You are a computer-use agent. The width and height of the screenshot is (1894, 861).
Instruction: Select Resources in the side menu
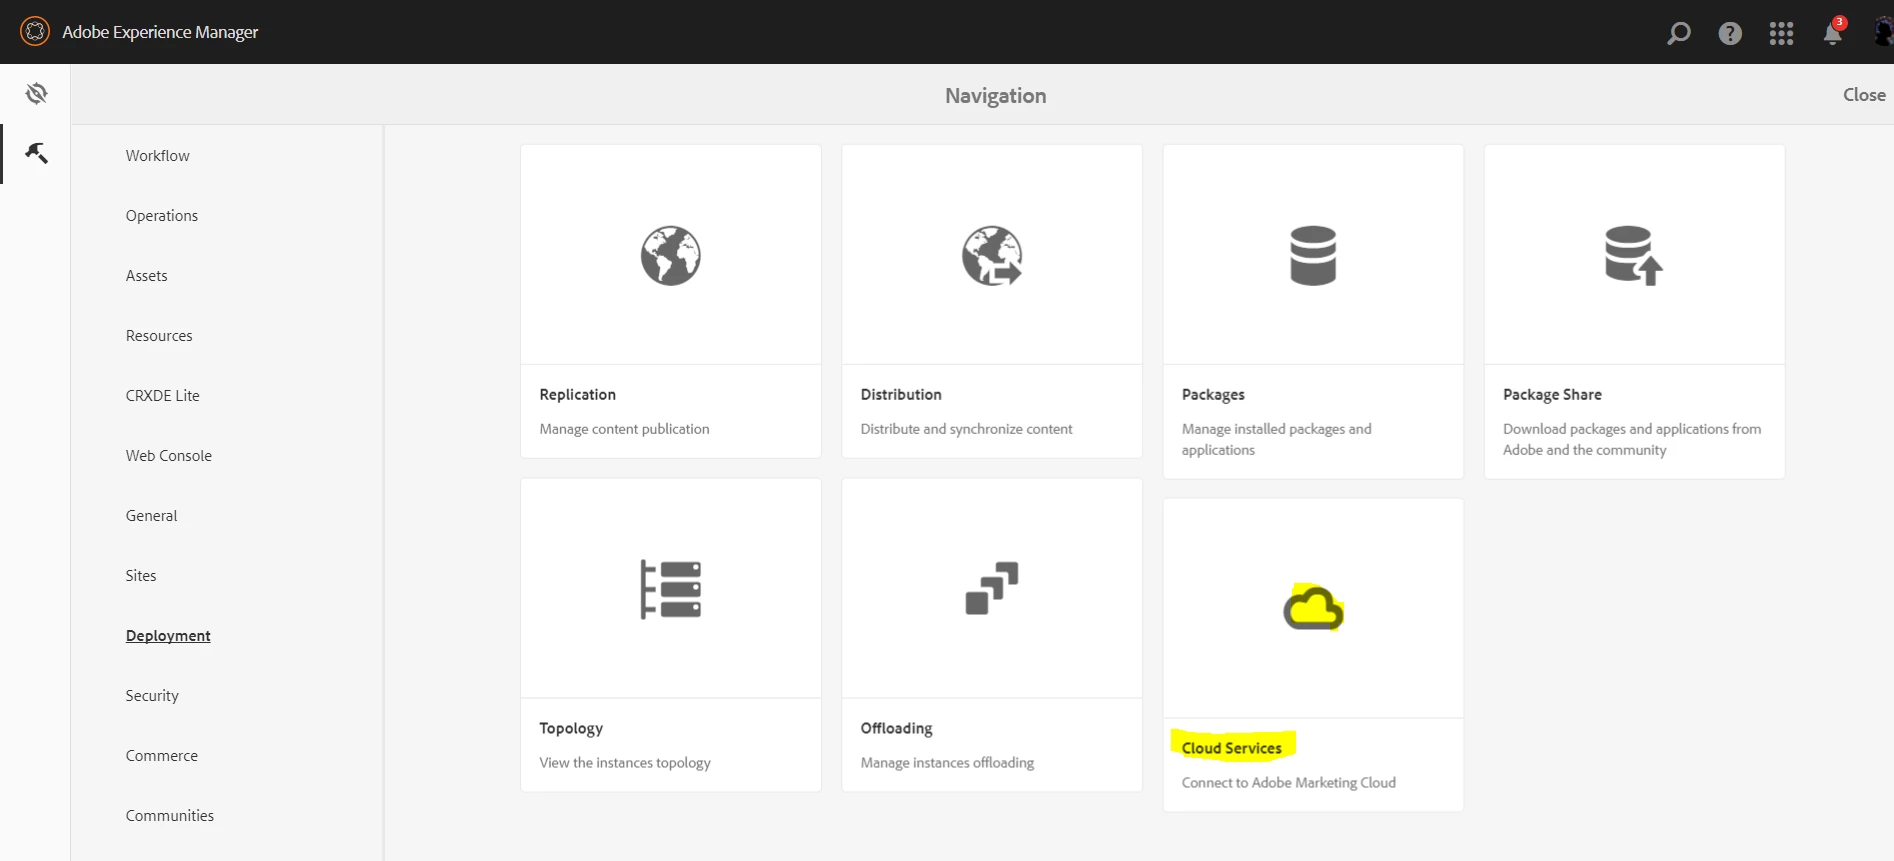[x=159, y=335]
